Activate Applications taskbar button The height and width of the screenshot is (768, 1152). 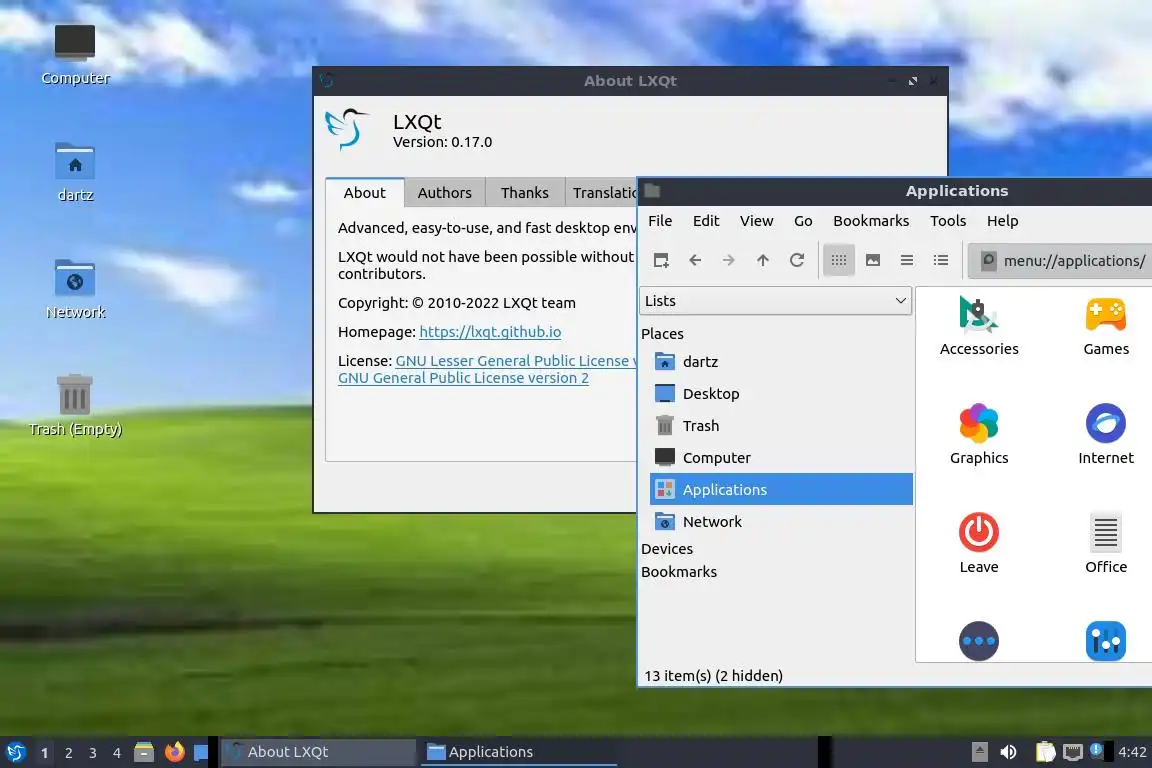518,752
